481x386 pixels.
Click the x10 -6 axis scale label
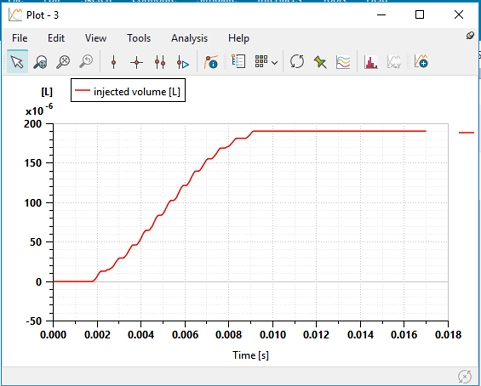click(x=39, y=110)
